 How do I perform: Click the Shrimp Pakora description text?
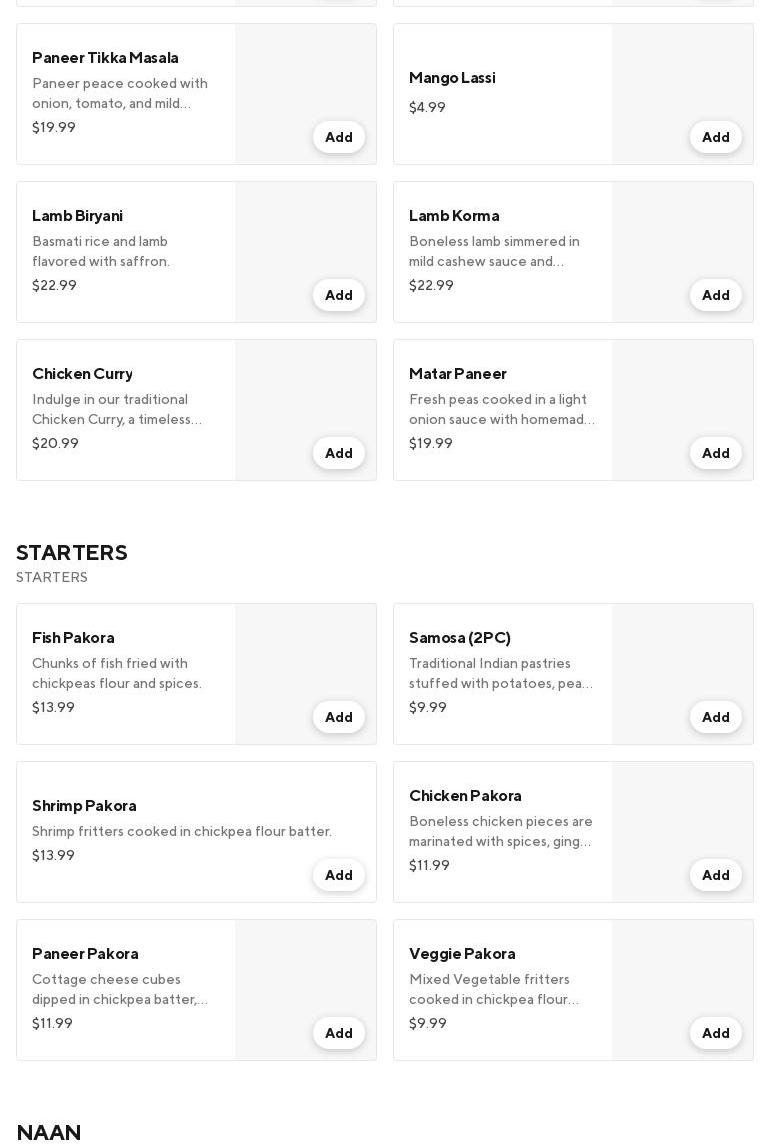click(x=182, y=831)
